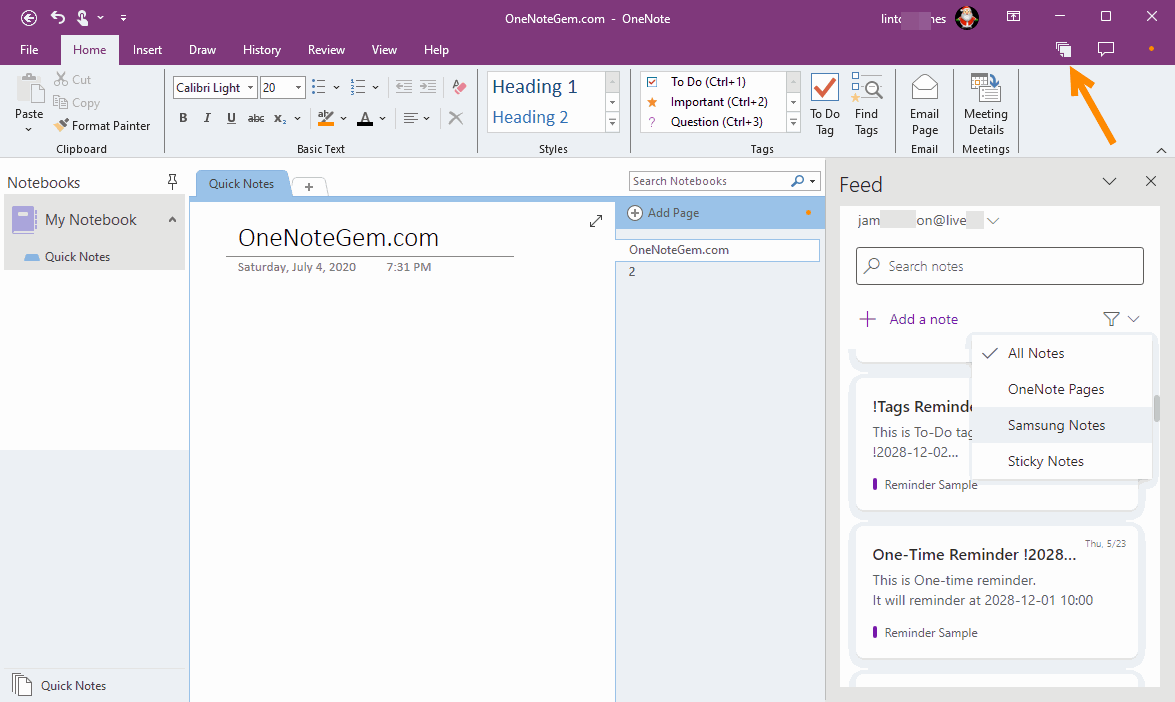Open font name Calibri Light dropdown
The width and height of the screenshot is (1175, 702).
(250, 88)
